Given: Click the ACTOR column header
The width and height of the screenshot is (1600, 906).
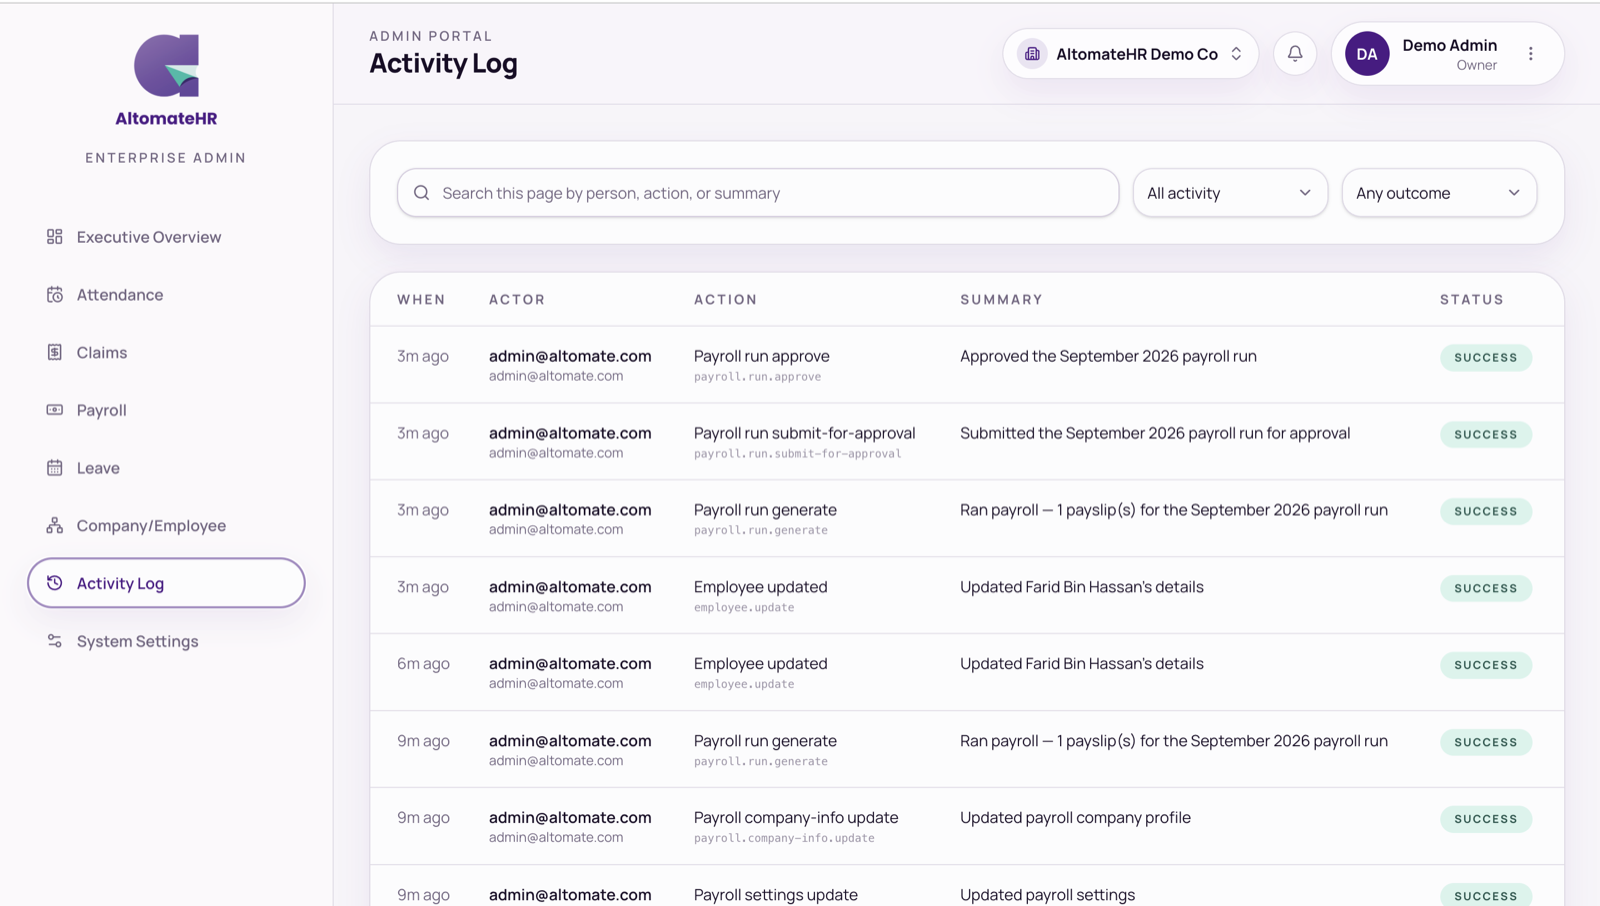Looking at the screenshot, I should click(x=517, y=299).
